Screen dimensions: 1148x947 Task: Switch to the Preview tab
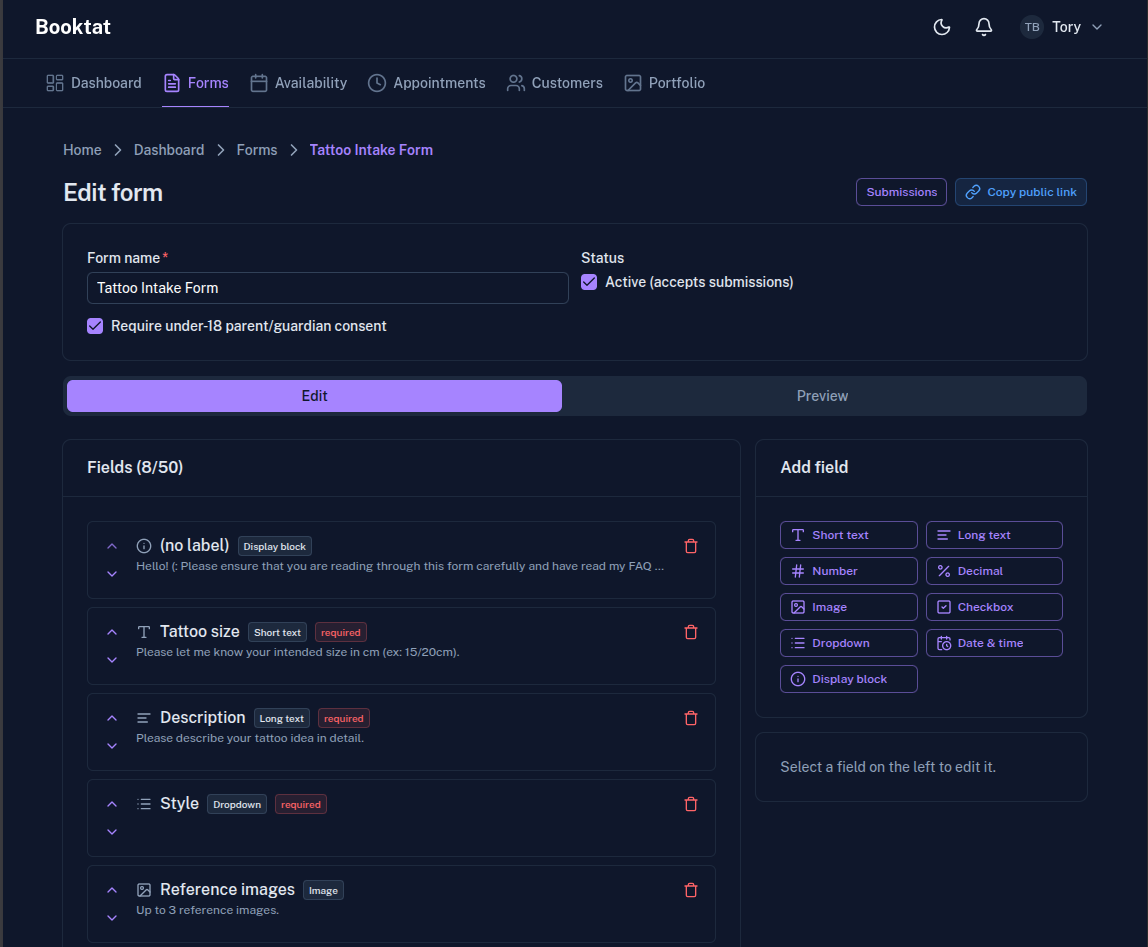(x=822, y=395)
